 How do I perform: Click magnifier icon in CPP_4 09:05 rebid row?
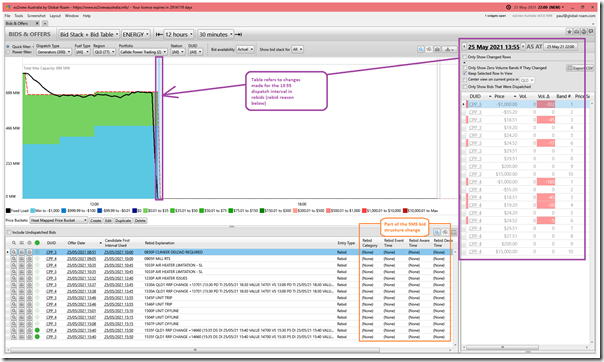point(14,259)
